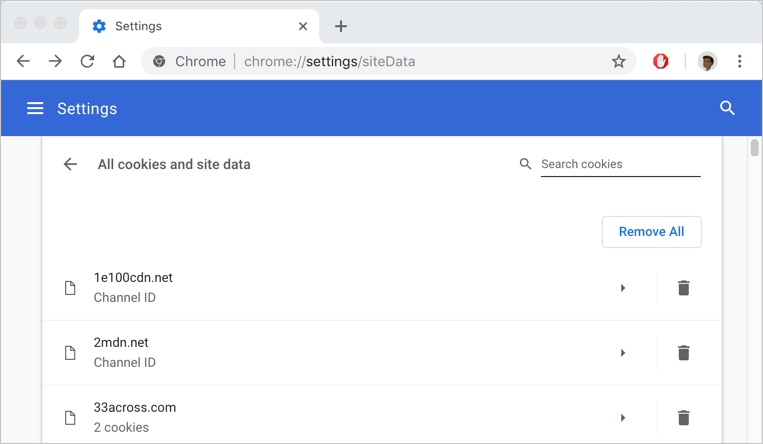Viewport: 763px width, 444px height.
Task: Bookmark this page with the star icon
Action: point(618,61)
